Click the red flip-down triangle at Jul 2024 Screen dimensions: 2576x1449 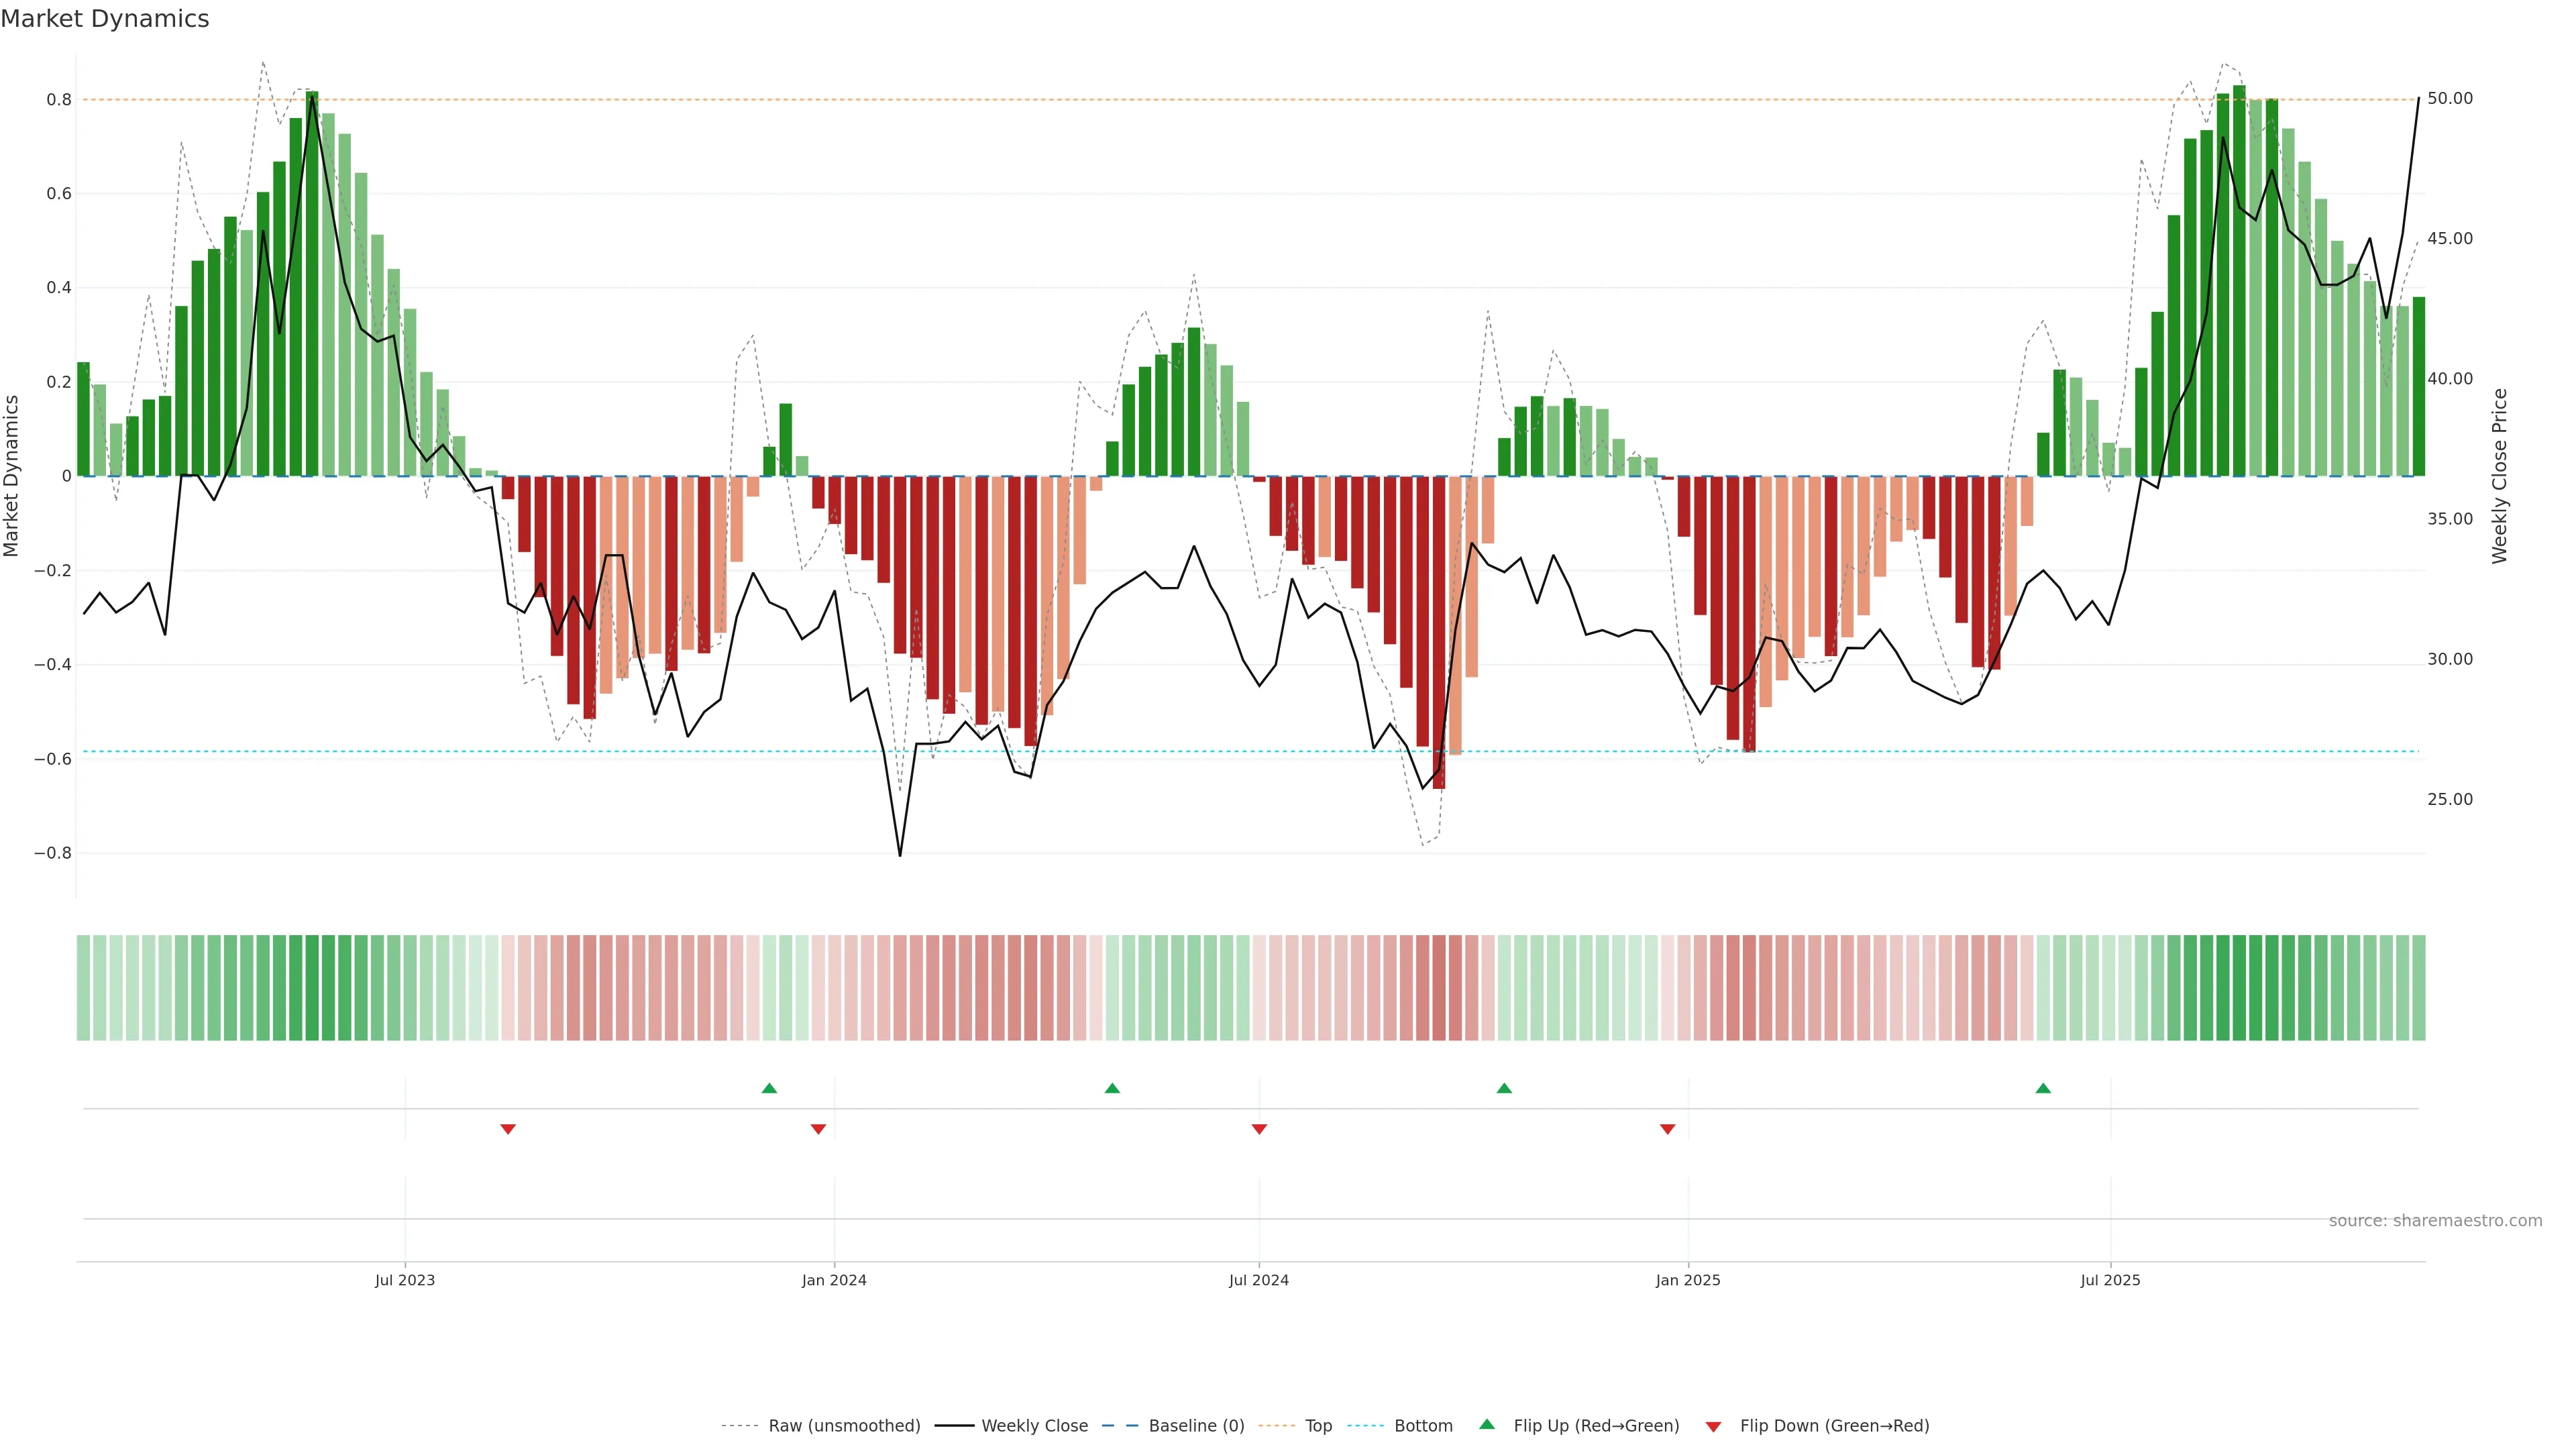point(1259,1129)
